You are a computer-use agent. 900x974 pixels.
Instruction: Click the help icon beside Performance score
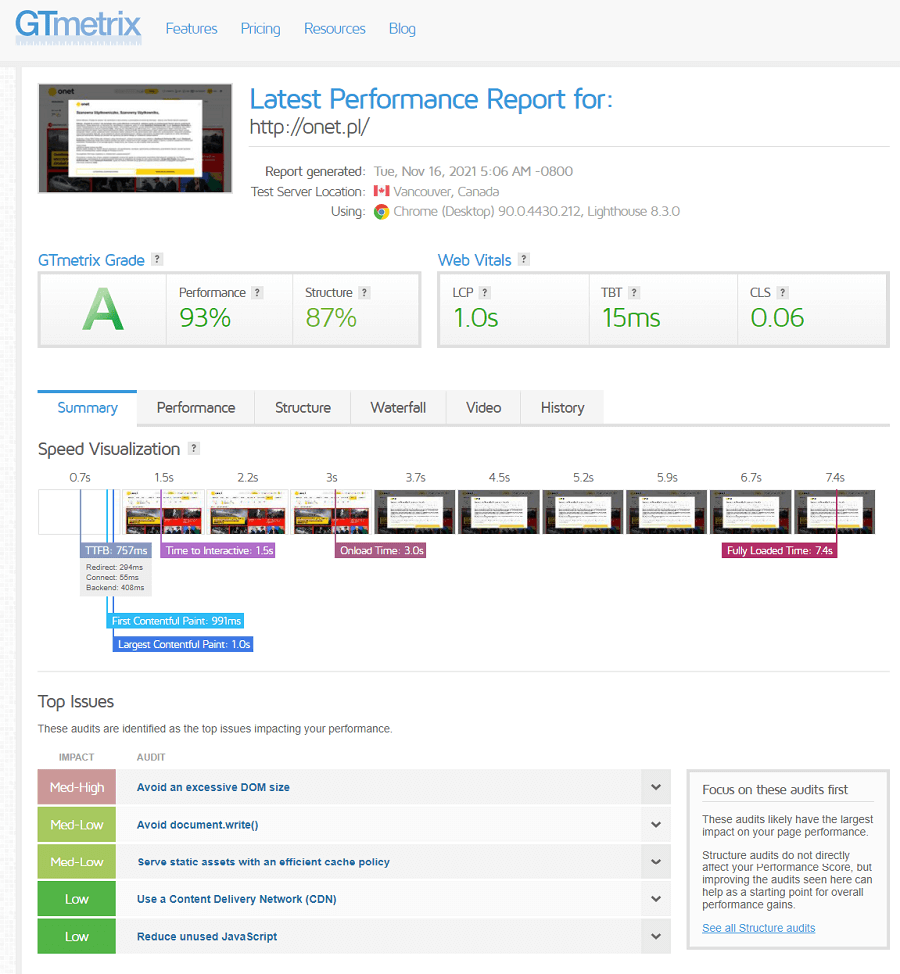[257, 293]
